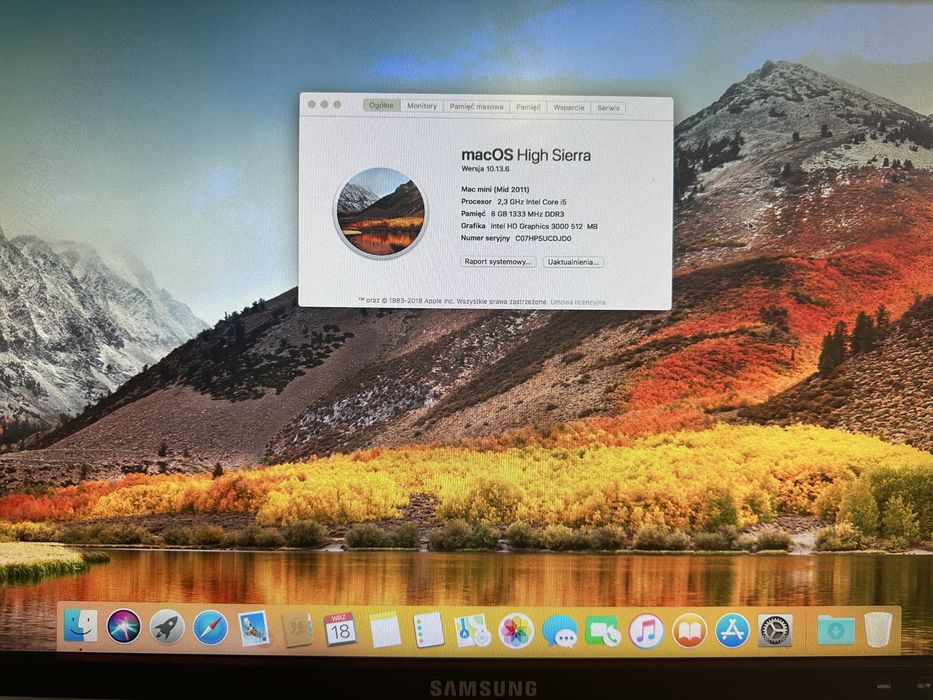
Task: Click Raport systemowy button
Action: [498, 262]
